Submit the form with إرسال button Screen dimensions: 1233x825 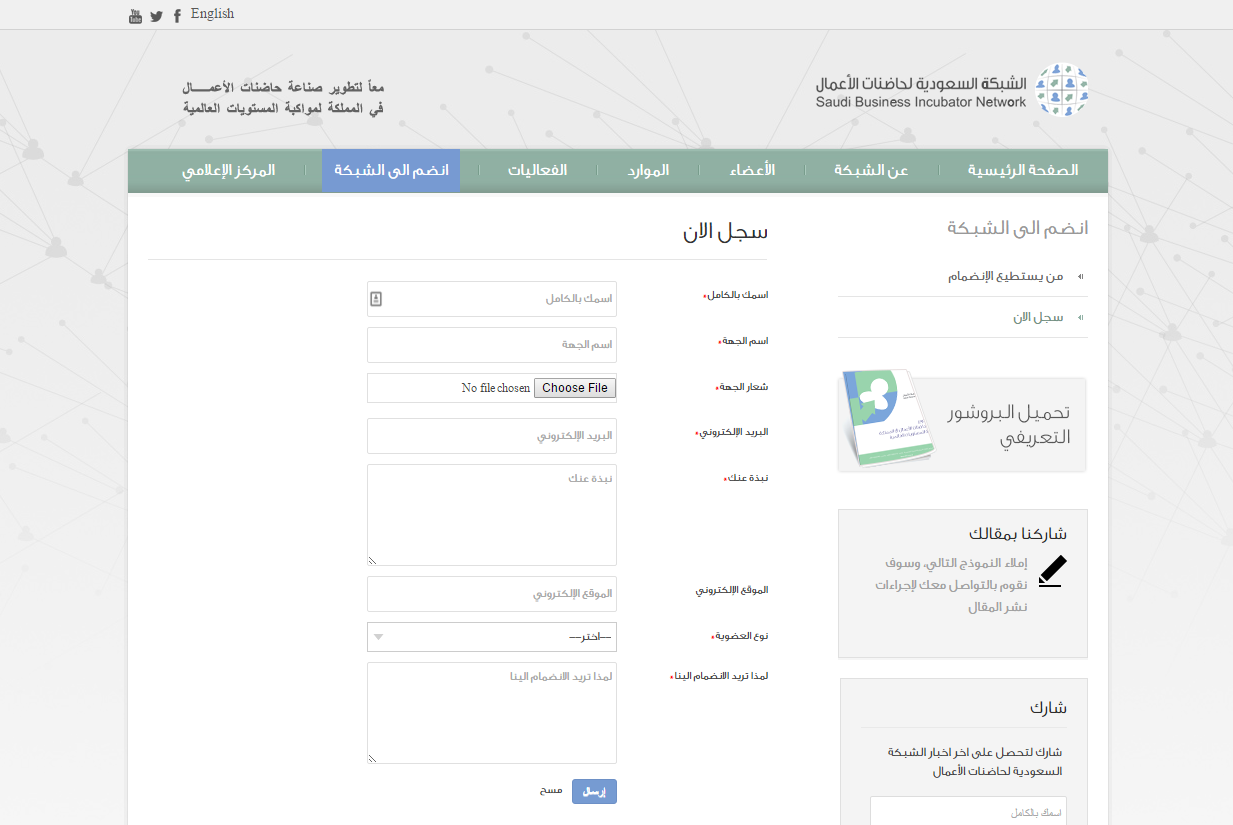[x=594, y=791]
